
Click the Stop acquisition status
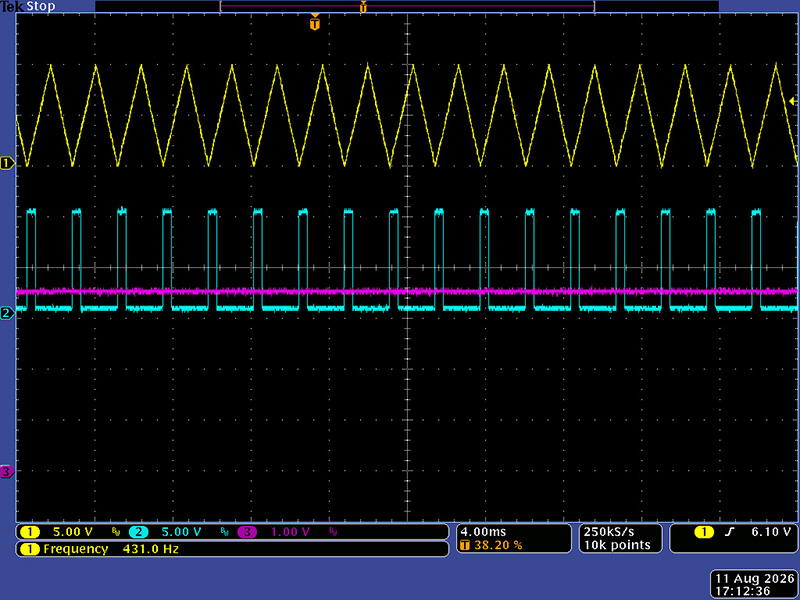(x=40, y=6)
